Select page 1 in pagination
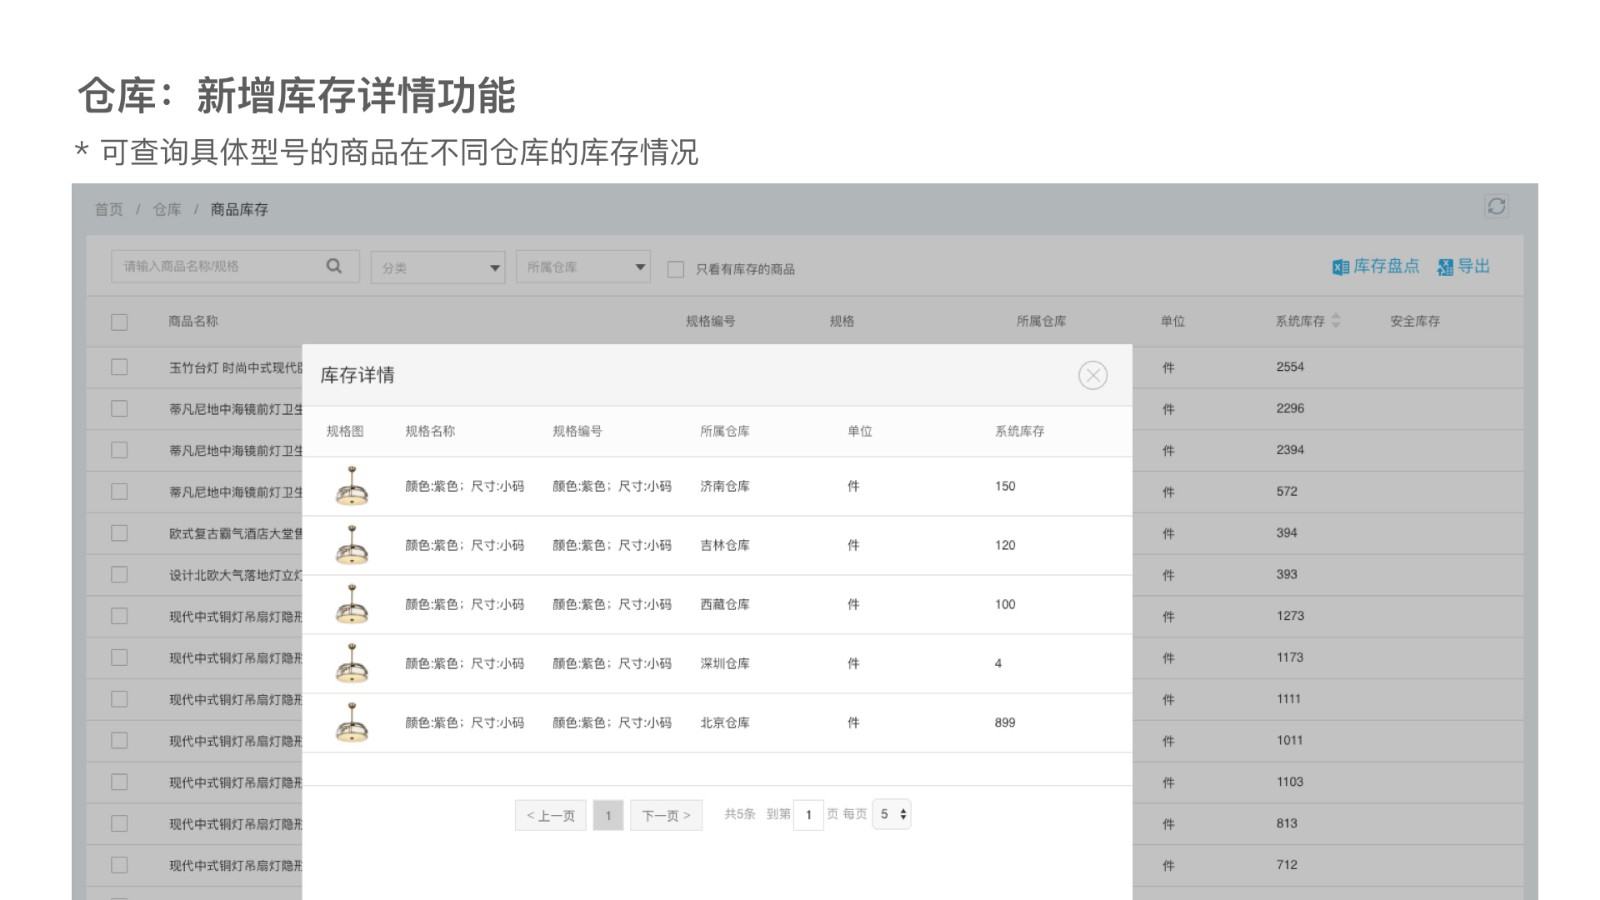Image resolution: width=1600 pixels, height=900 pixels. [x=608, y=815]
